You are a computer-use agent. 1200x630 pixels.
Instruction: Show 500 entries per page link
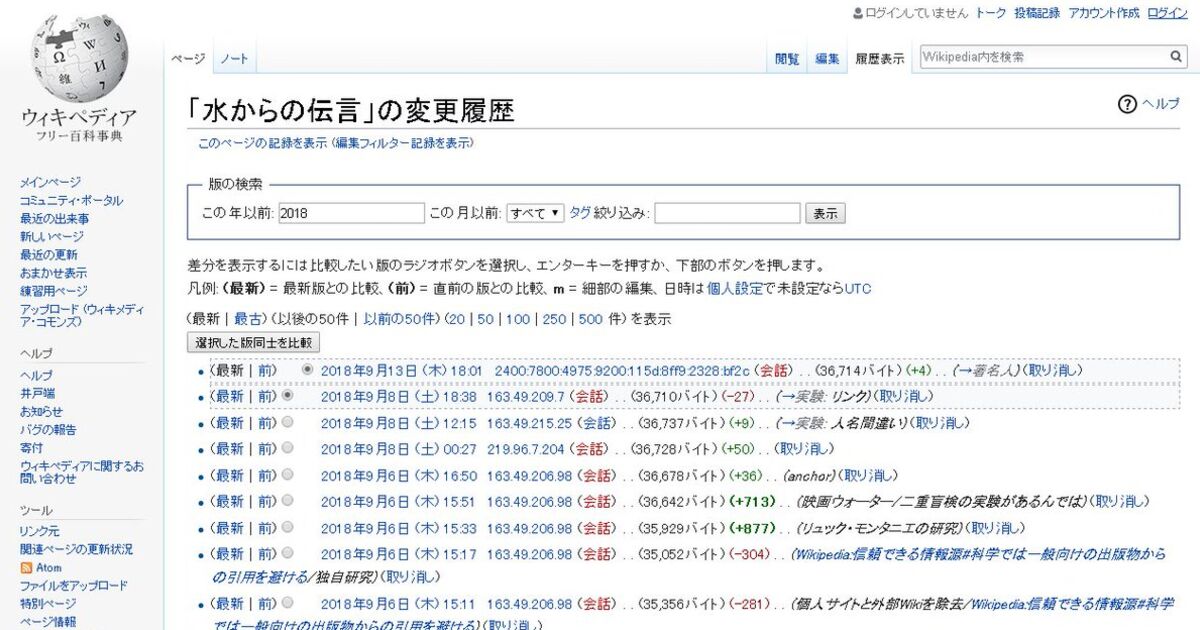point(590,319)
